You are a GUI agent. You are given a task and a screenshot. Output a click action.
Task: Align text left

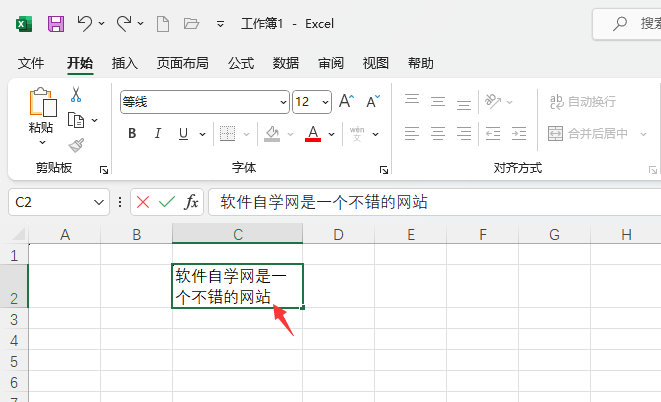click(x=412, y=134)
